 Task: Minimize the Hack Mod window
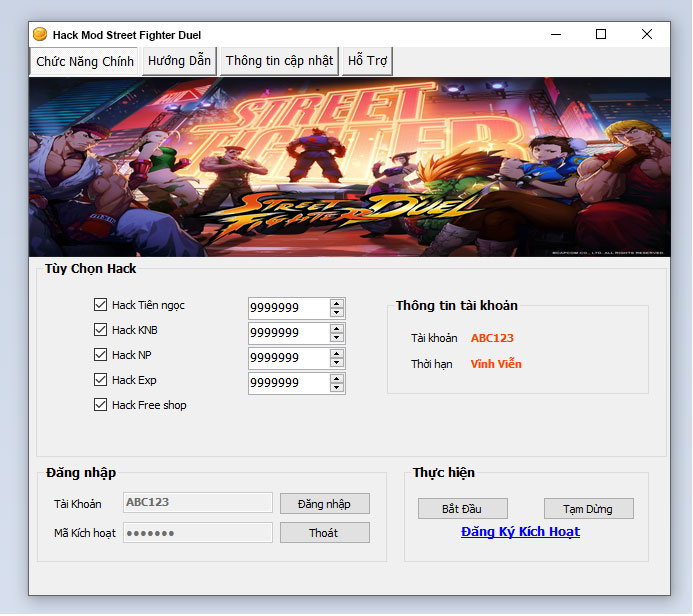pos(556,34)
